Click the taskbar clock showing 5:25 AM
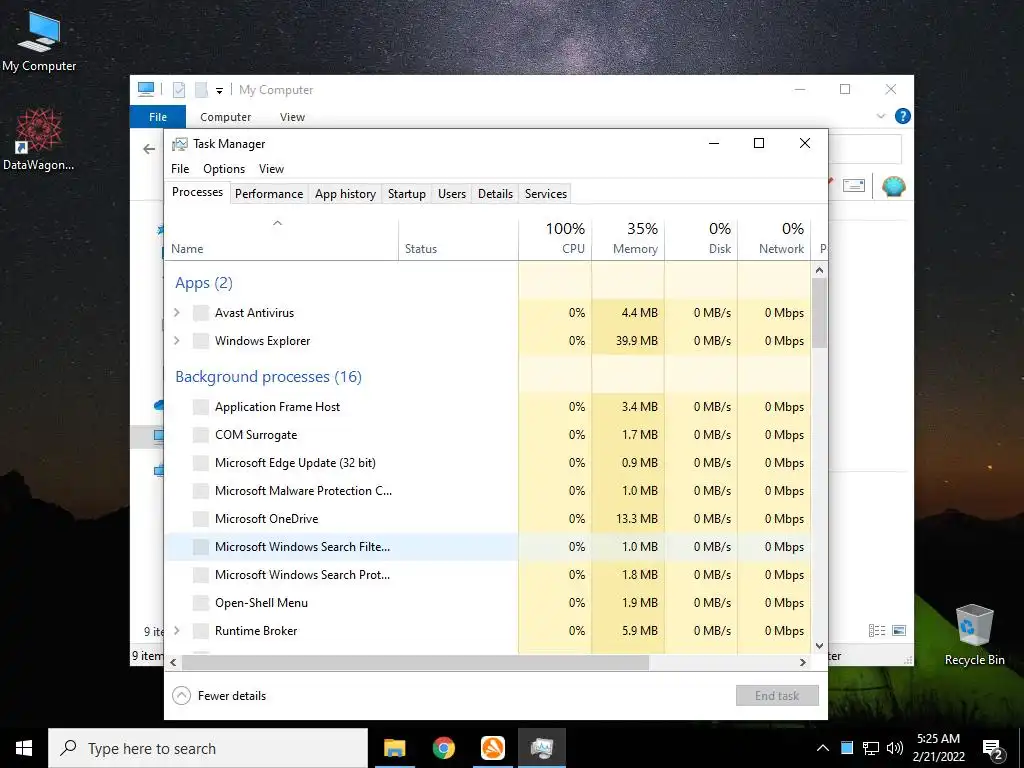 [x=938, y=748]
